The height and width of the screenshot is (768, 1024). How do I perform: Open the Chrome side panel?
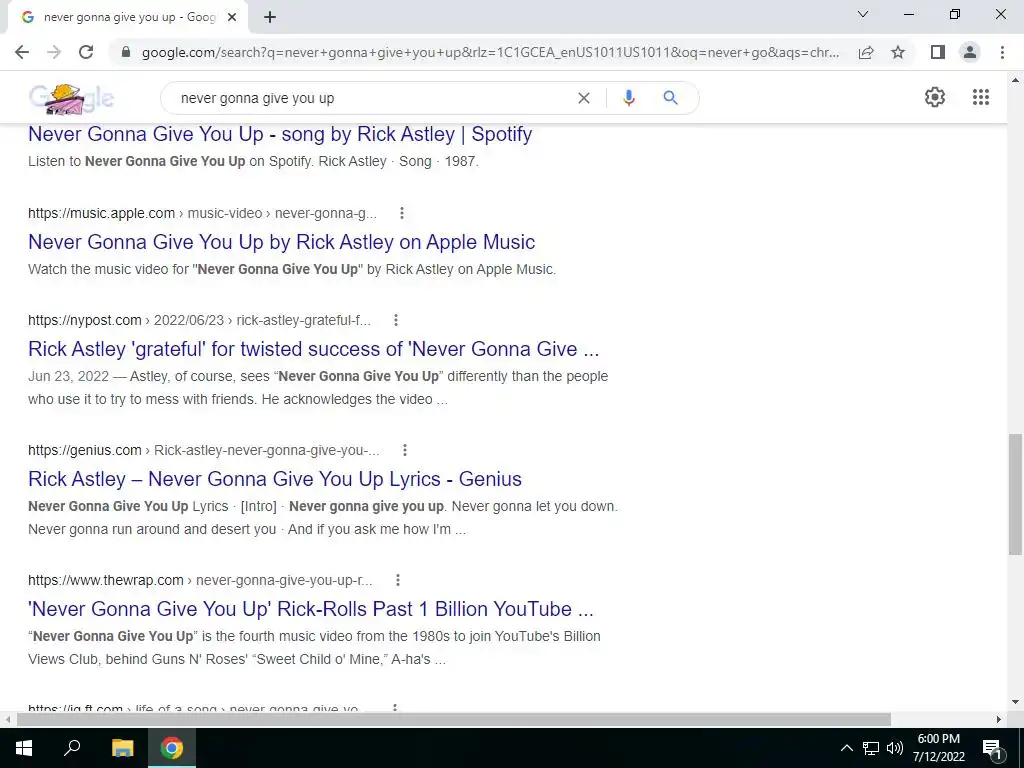click(x=938, y=52)
